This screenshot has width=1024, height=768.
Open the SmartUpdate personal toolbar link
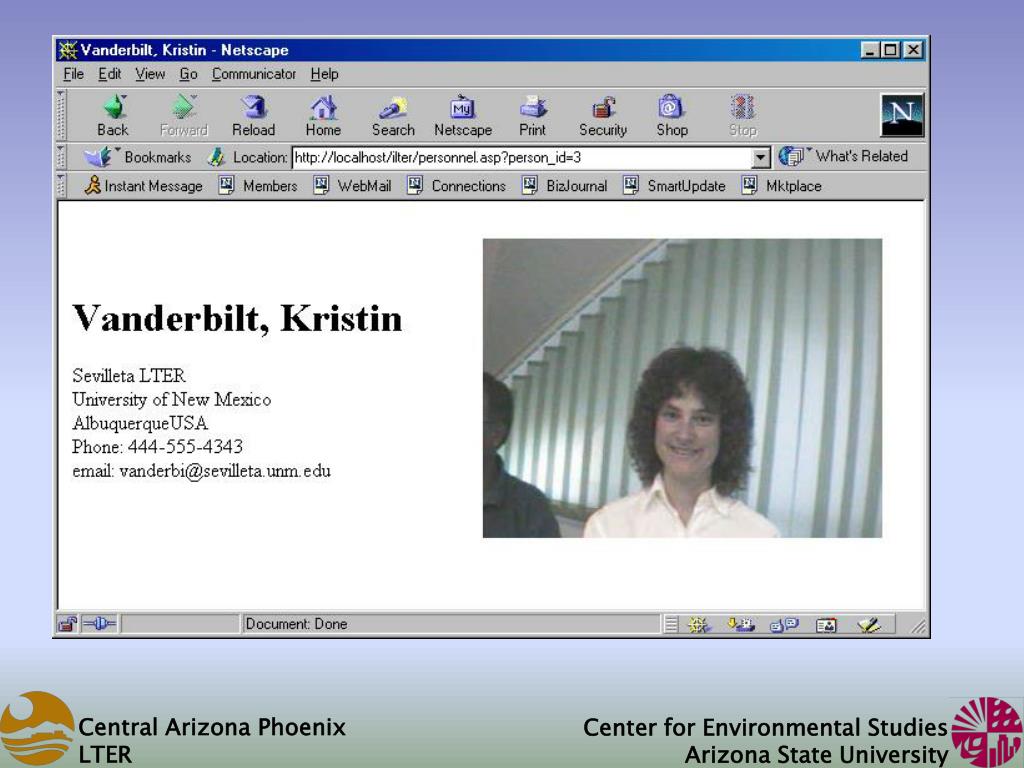tap(674, 186)
